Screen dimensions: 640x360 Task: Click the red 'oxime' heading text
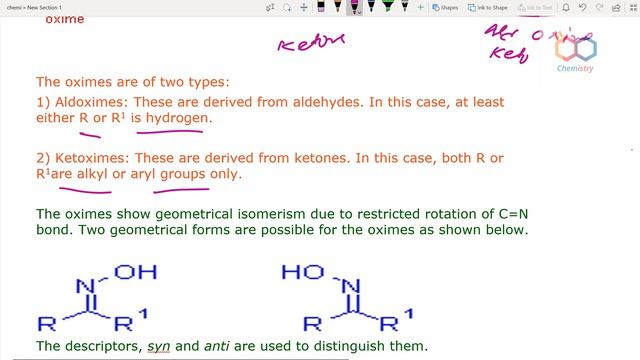tap(64, 20)
